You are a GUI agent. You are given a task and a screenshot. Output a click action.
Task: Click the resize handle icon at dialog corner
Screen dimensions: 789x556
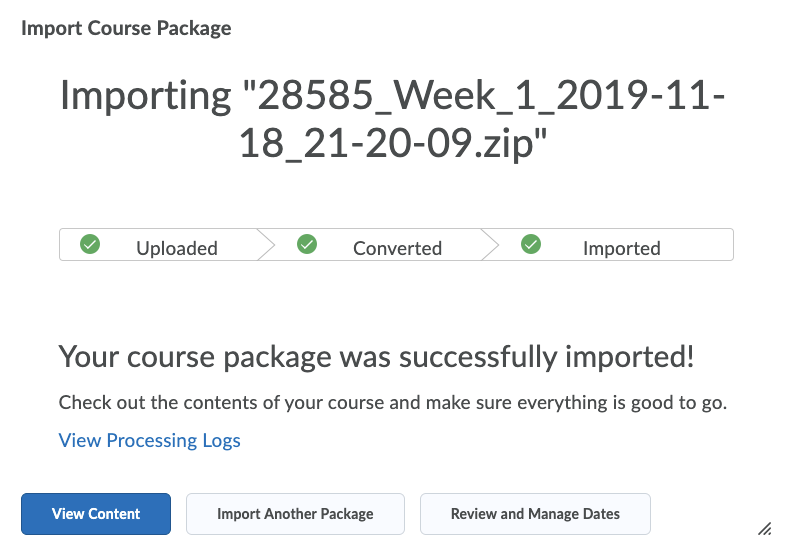click(x=765, y=529)
